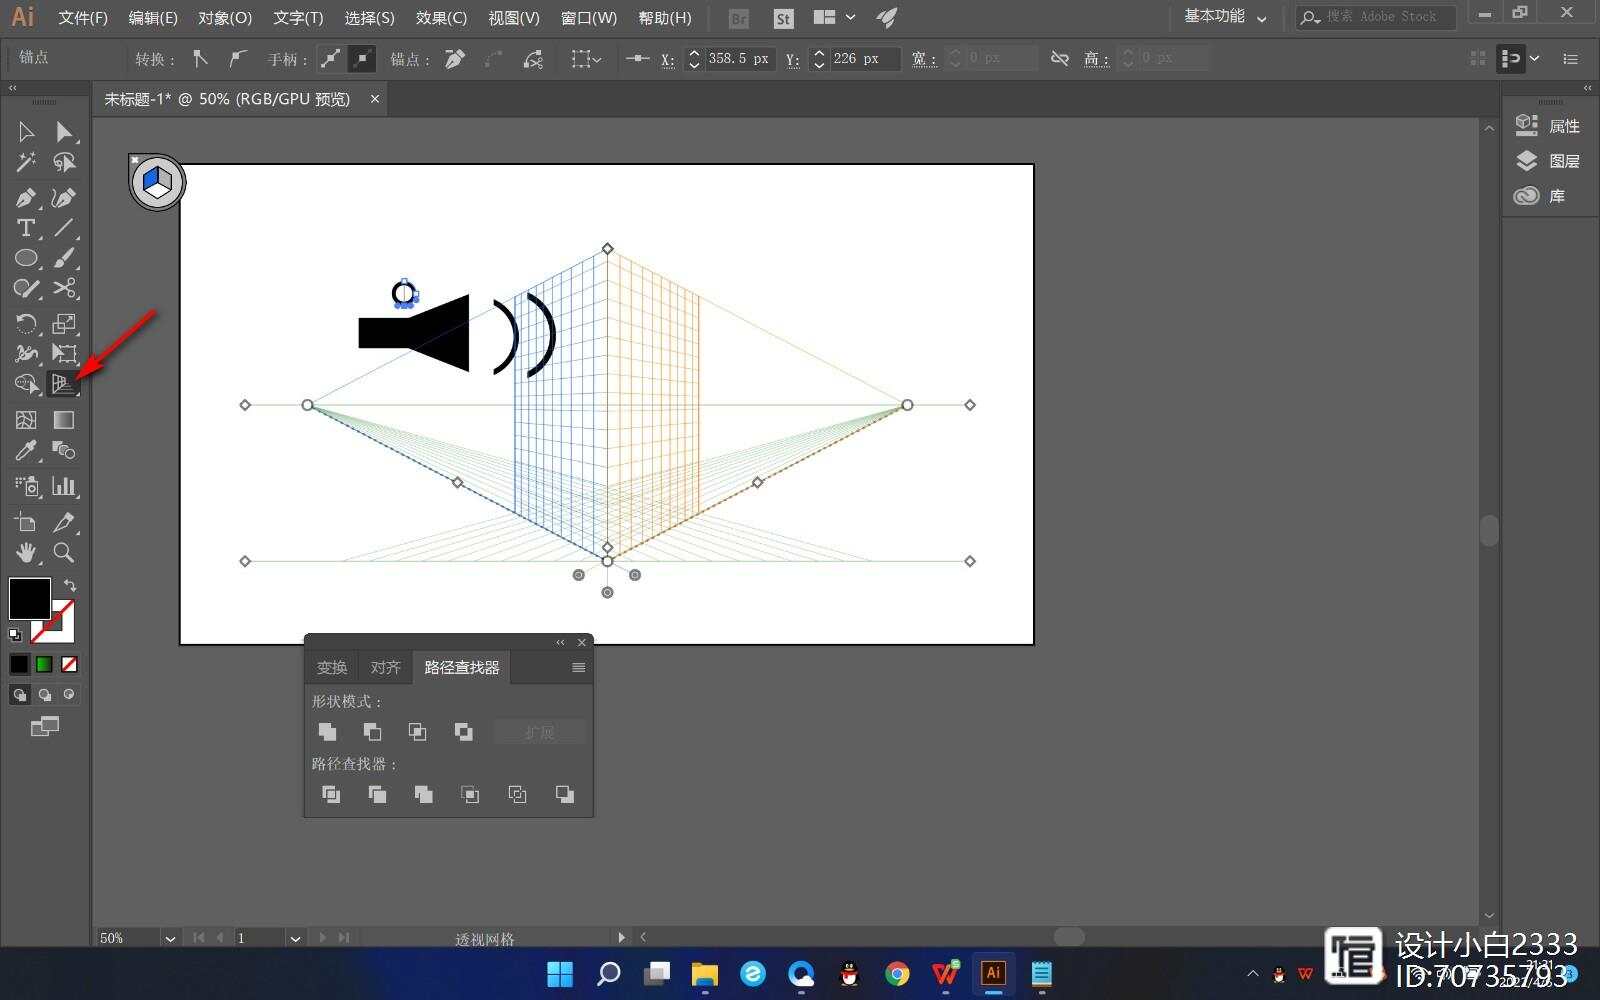Select the Line Segment tool
Screen dimensions: 1600x1000
(x=64, y=228)
